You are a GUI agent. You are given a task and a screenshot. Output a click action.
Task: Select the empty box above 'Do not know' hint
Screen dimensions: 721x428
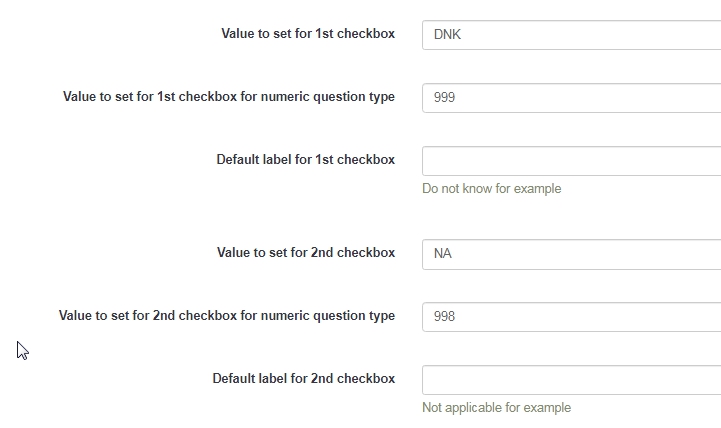[571, 161]
